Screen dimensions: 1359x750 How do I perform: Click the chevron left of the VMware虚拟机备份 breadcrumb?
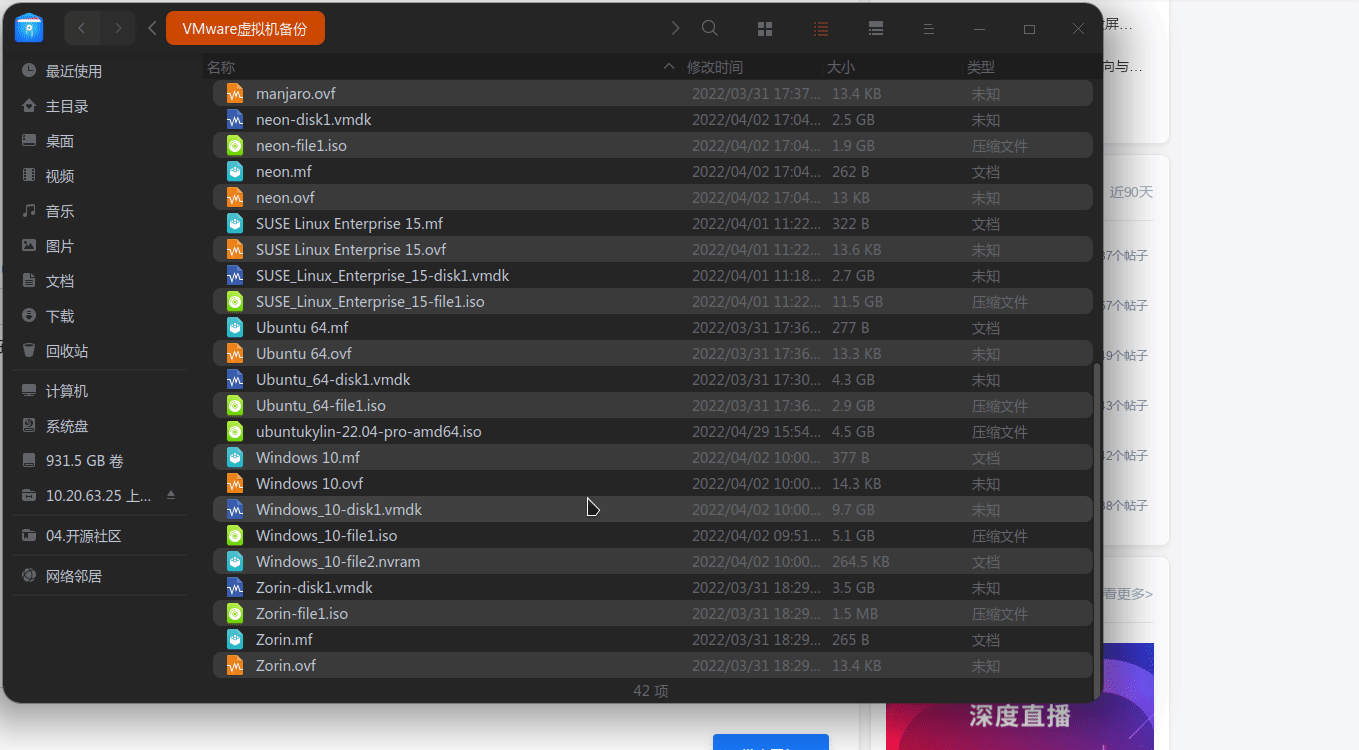[152, 28]
